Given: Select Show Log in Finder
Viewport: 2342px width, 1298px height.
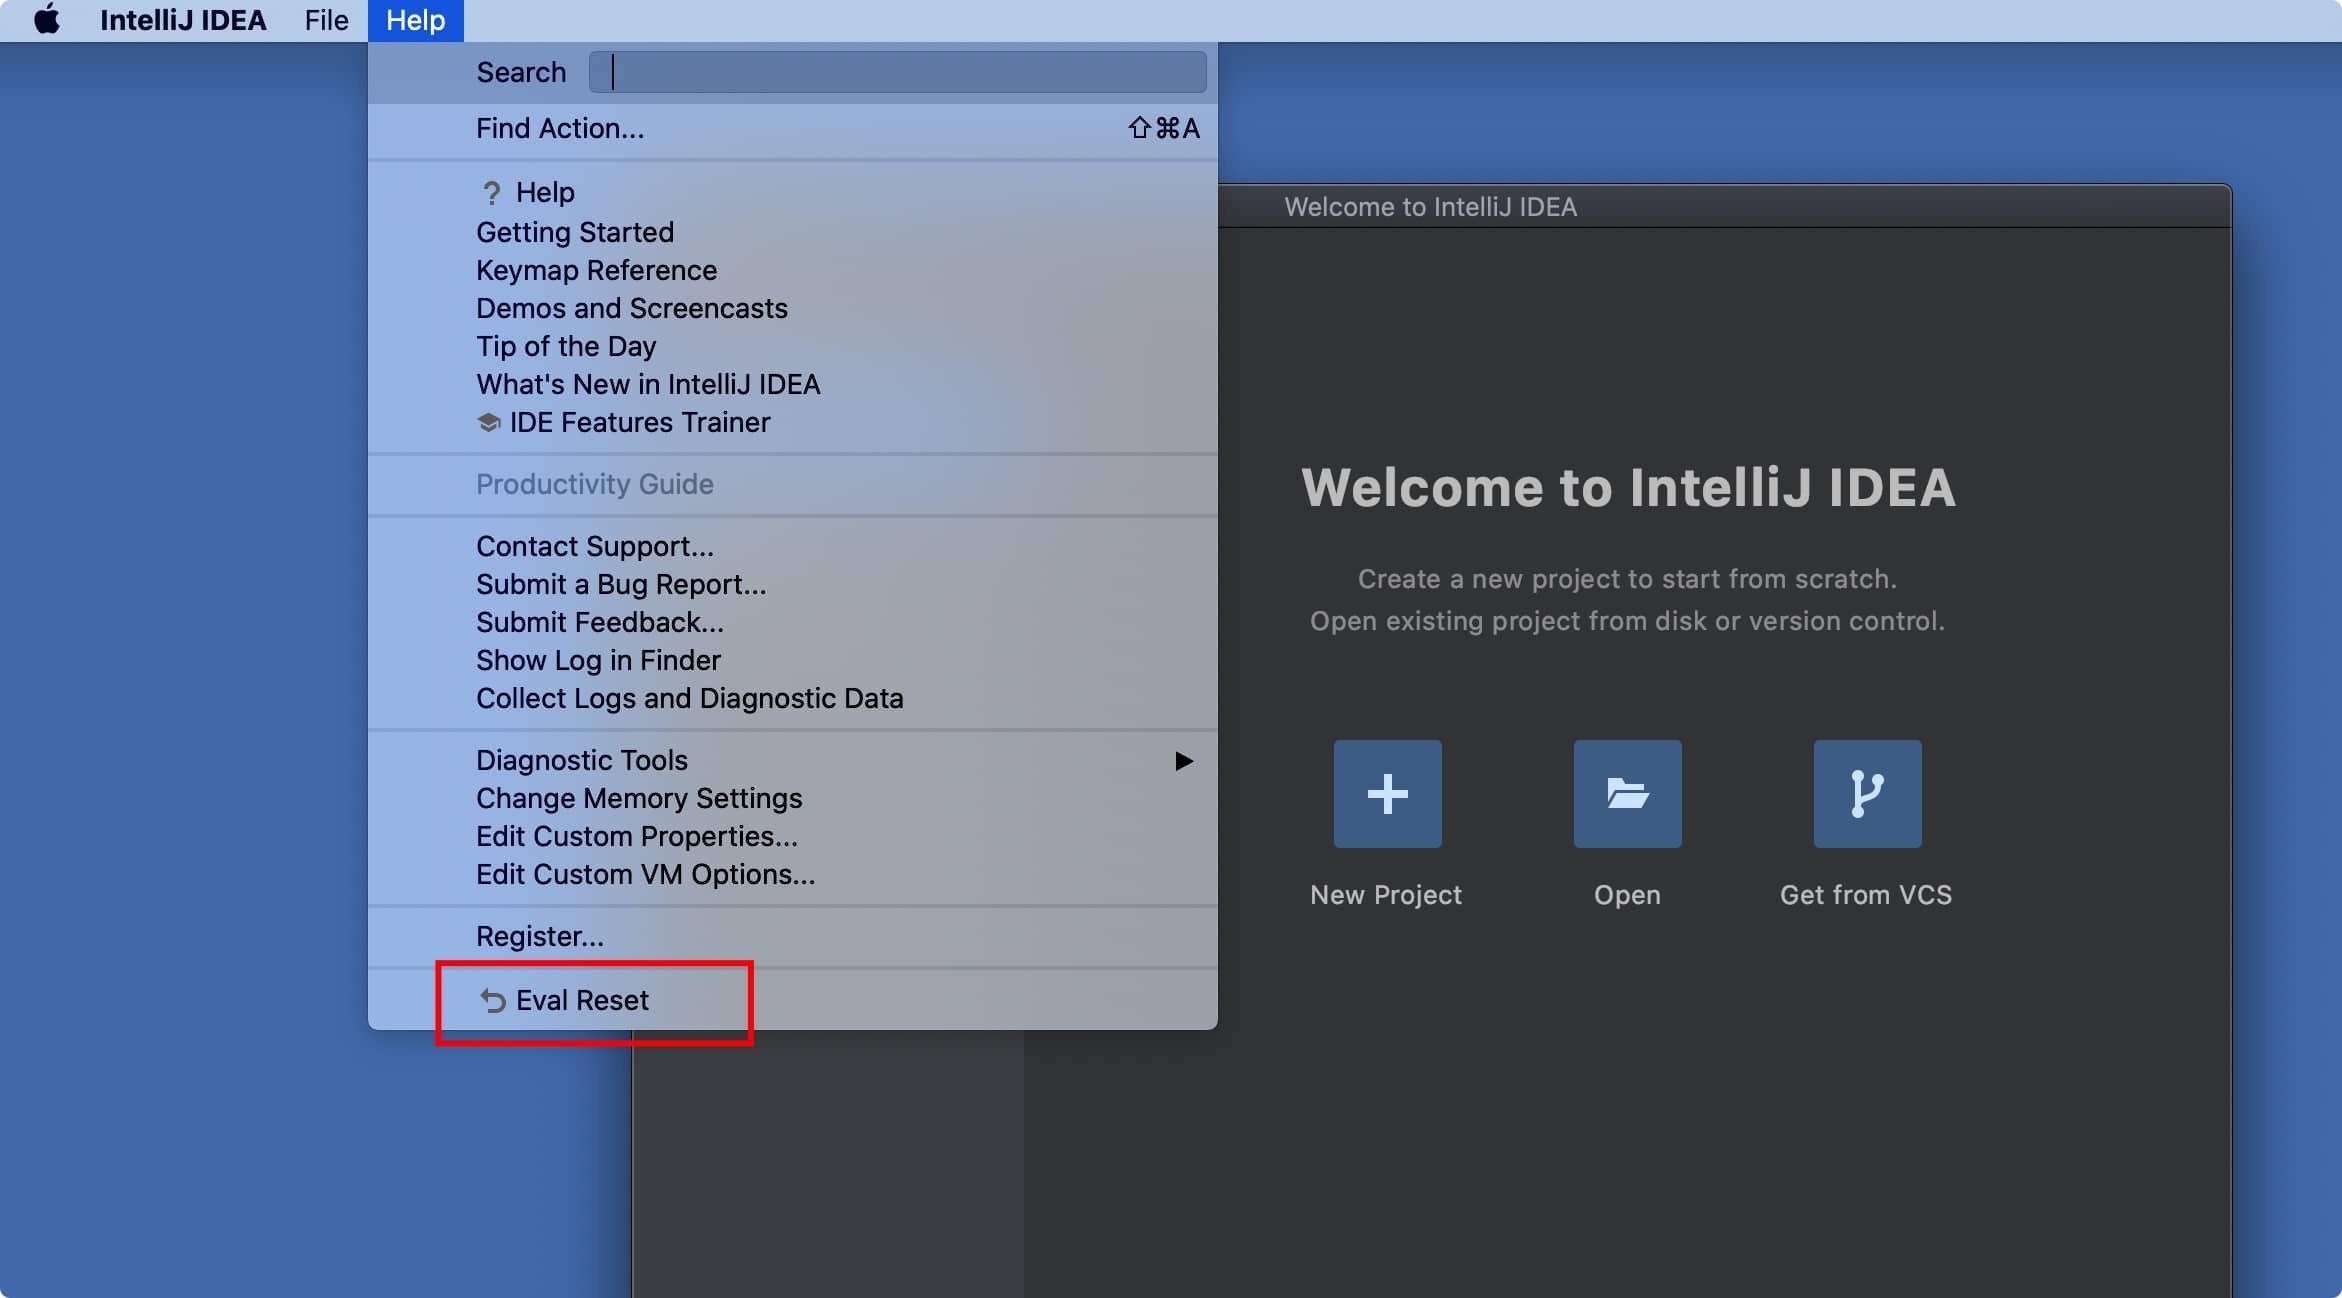Looking at the screenshot, I should pyautogui.click(x=598, y=660).
